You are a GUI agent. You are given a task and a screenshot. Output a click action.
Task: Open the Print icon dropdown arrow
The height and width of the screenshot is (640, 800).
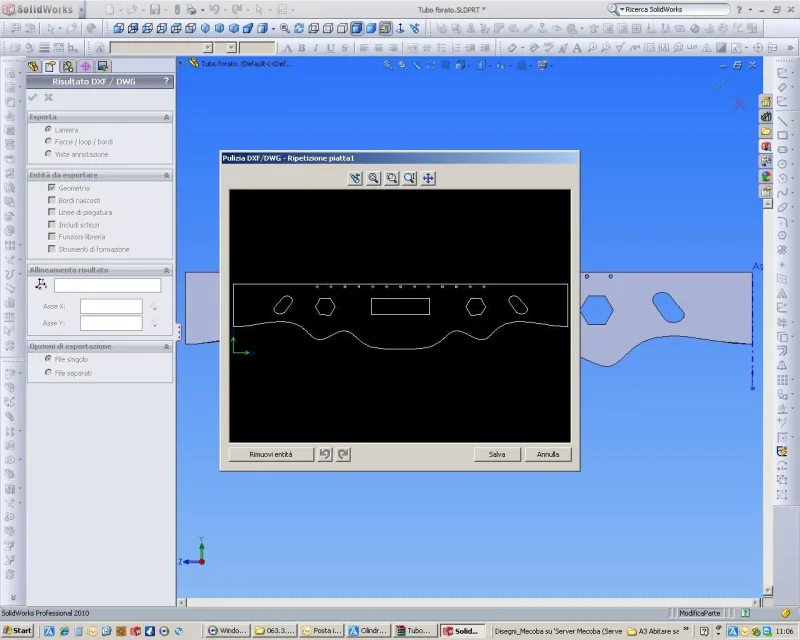[x=202, y=10]
